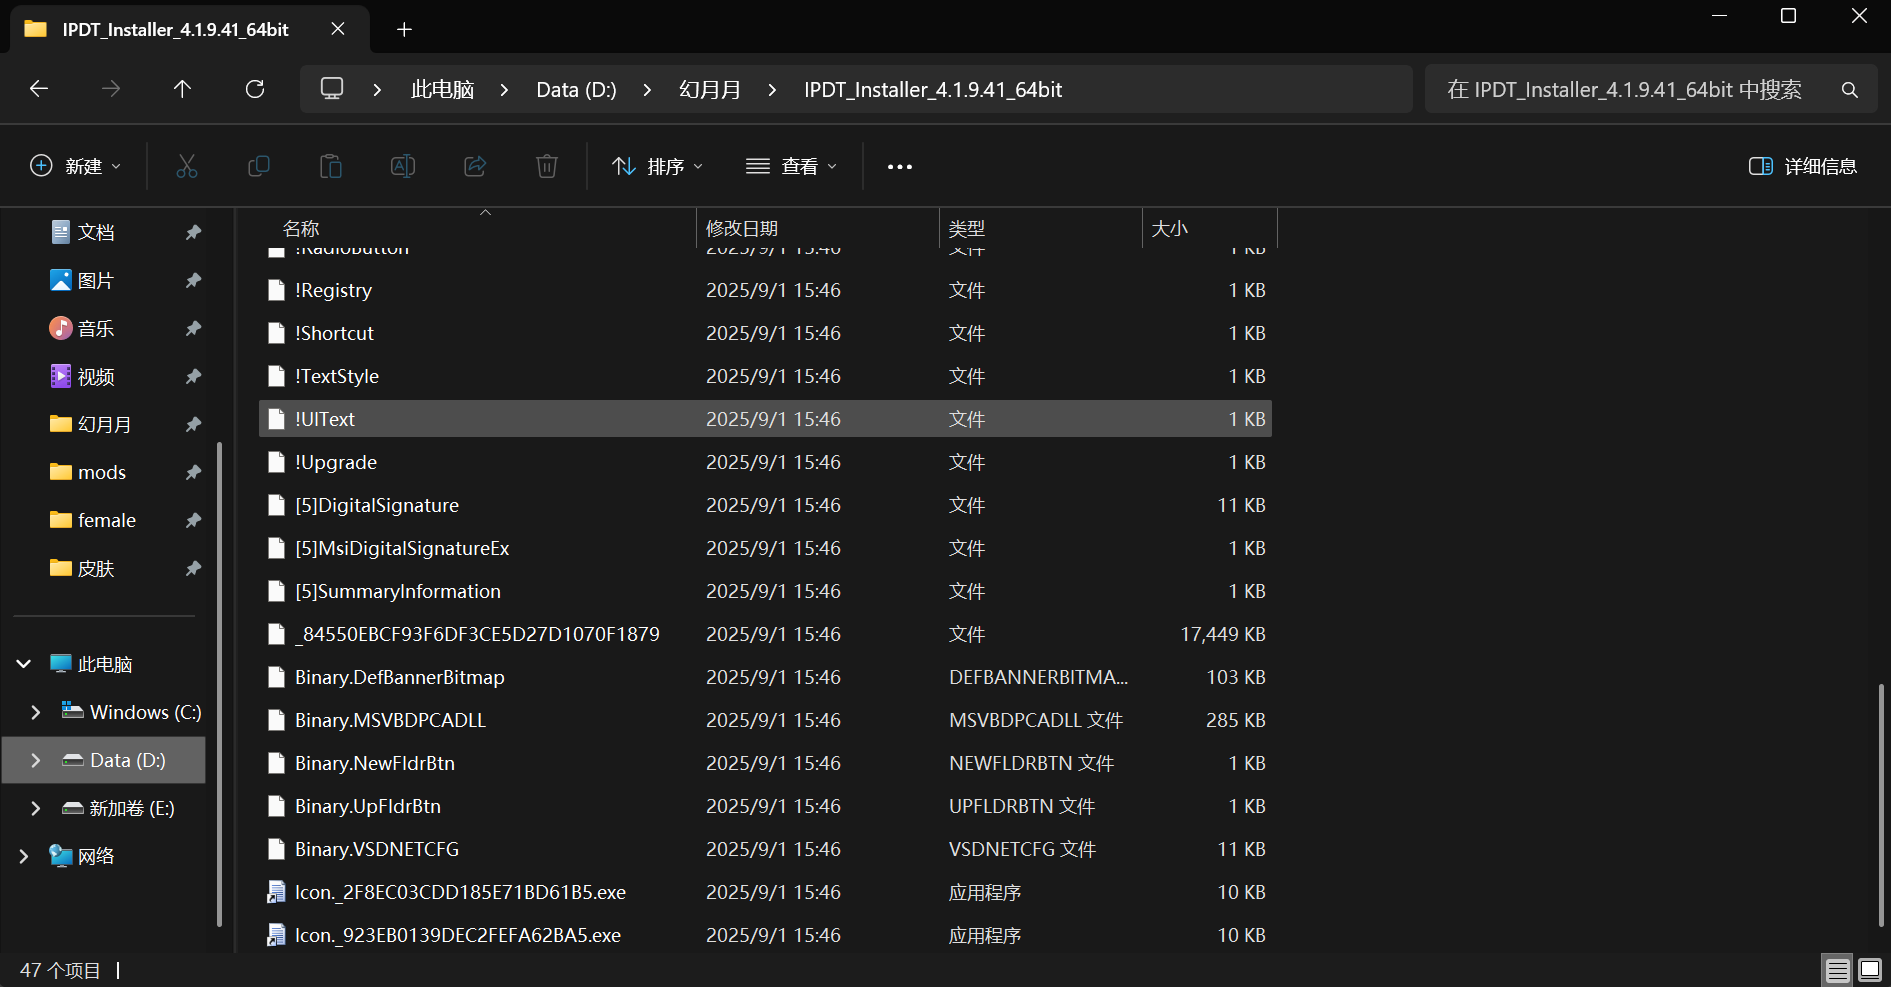Click the Delete trash icon
Image resolution: width=1891 pixels, height=987 pixels.
click(x=547, y=166)
